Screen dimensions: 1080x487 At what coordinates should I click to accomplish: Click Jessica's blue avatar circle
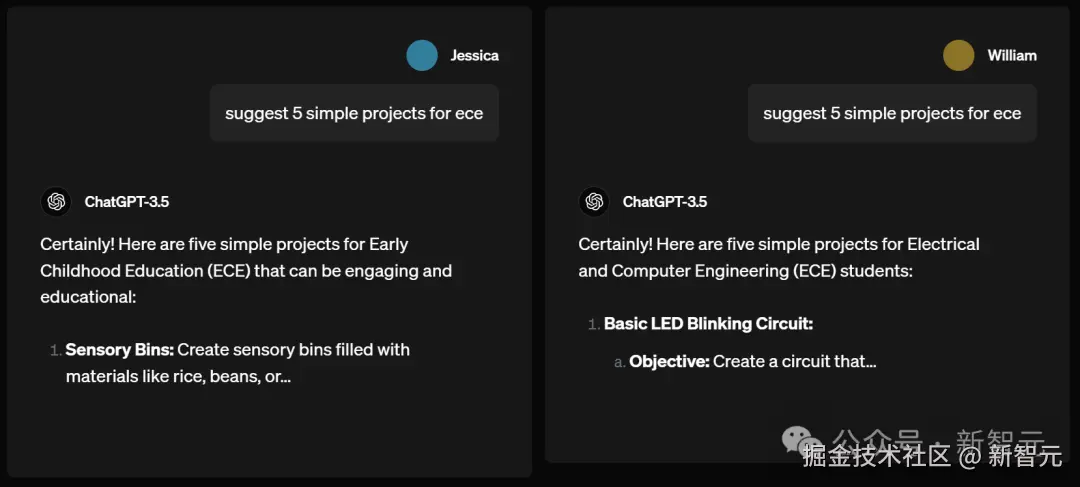(422, 56)
